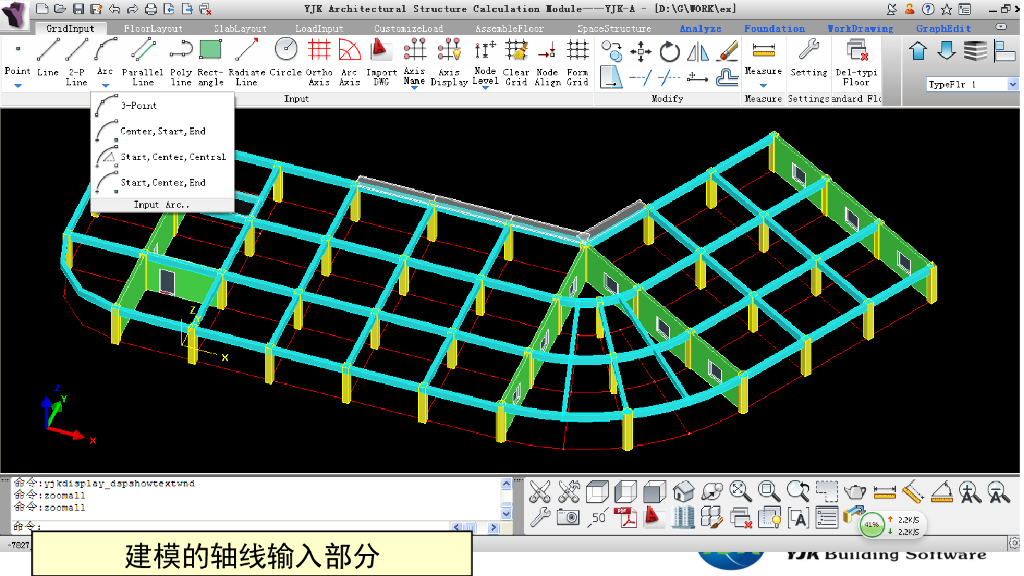The height and width of the screenshot is (576, 1024).
Task: Expand the Point tool dropdown arrow
Action: pyautogui.click(x=18, y=86)
